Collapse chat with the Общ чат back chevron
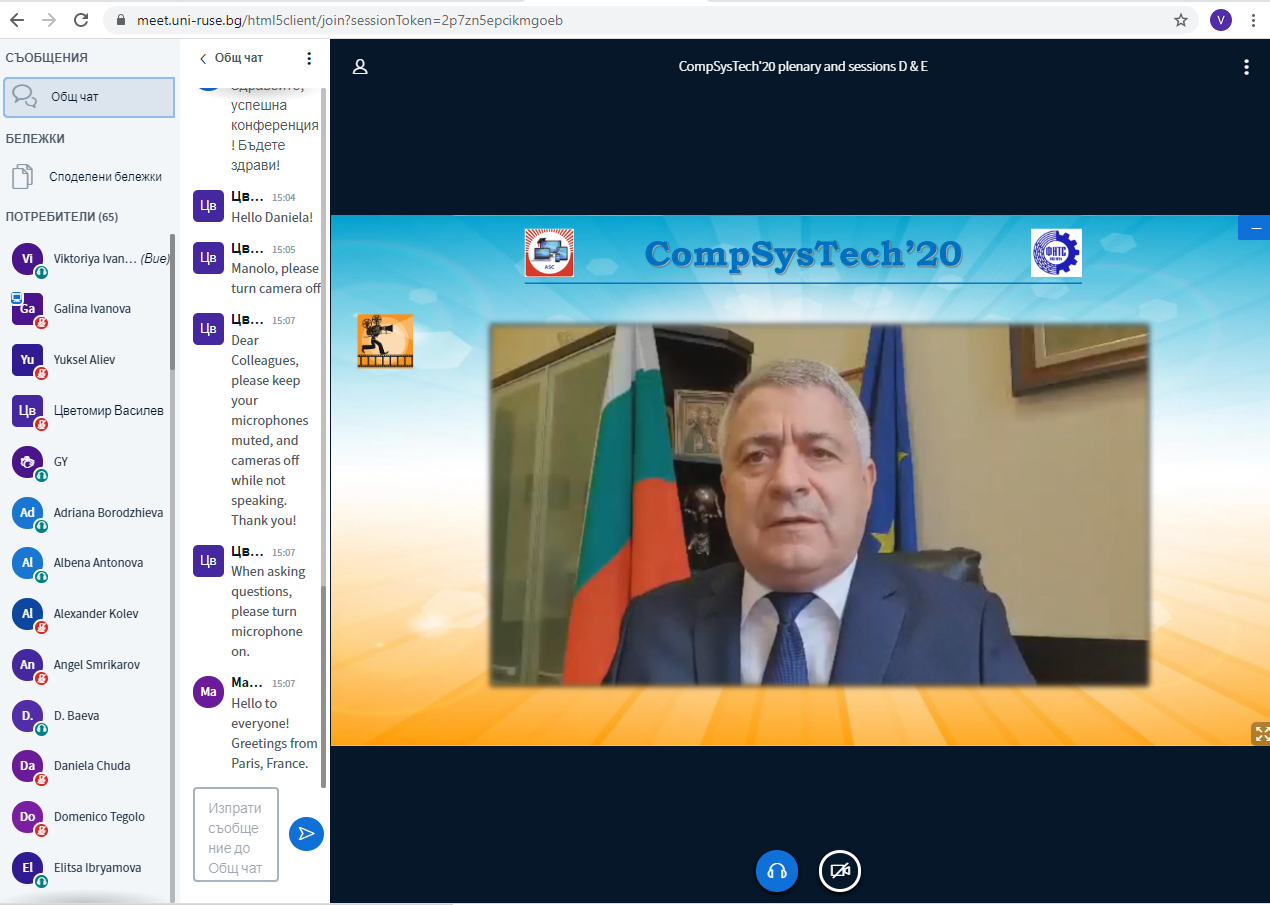Screen dimensions: 1270x905 click(204, 58)
